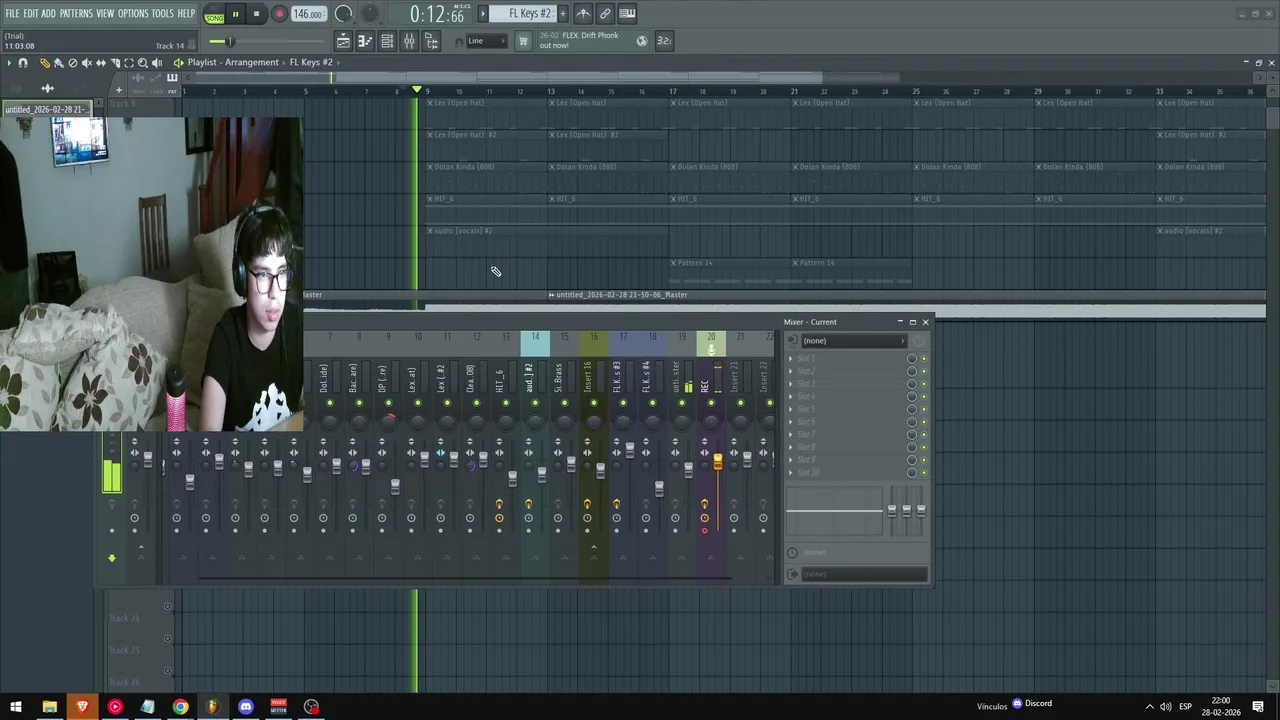
Task: Expand Slot 1 effect menu arrow
Action: [791, 359]
